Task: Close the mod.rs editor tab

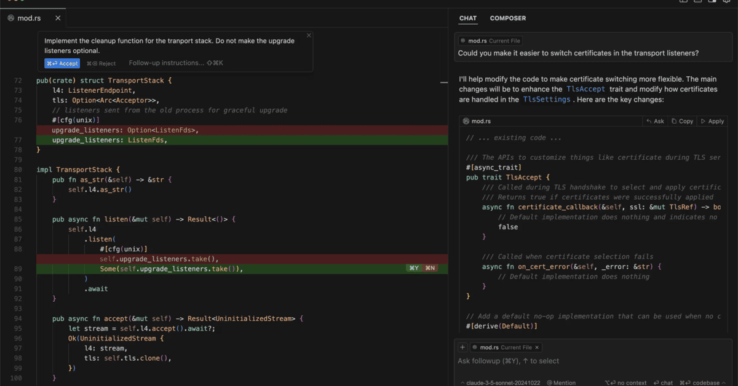Action: (58, 18)
